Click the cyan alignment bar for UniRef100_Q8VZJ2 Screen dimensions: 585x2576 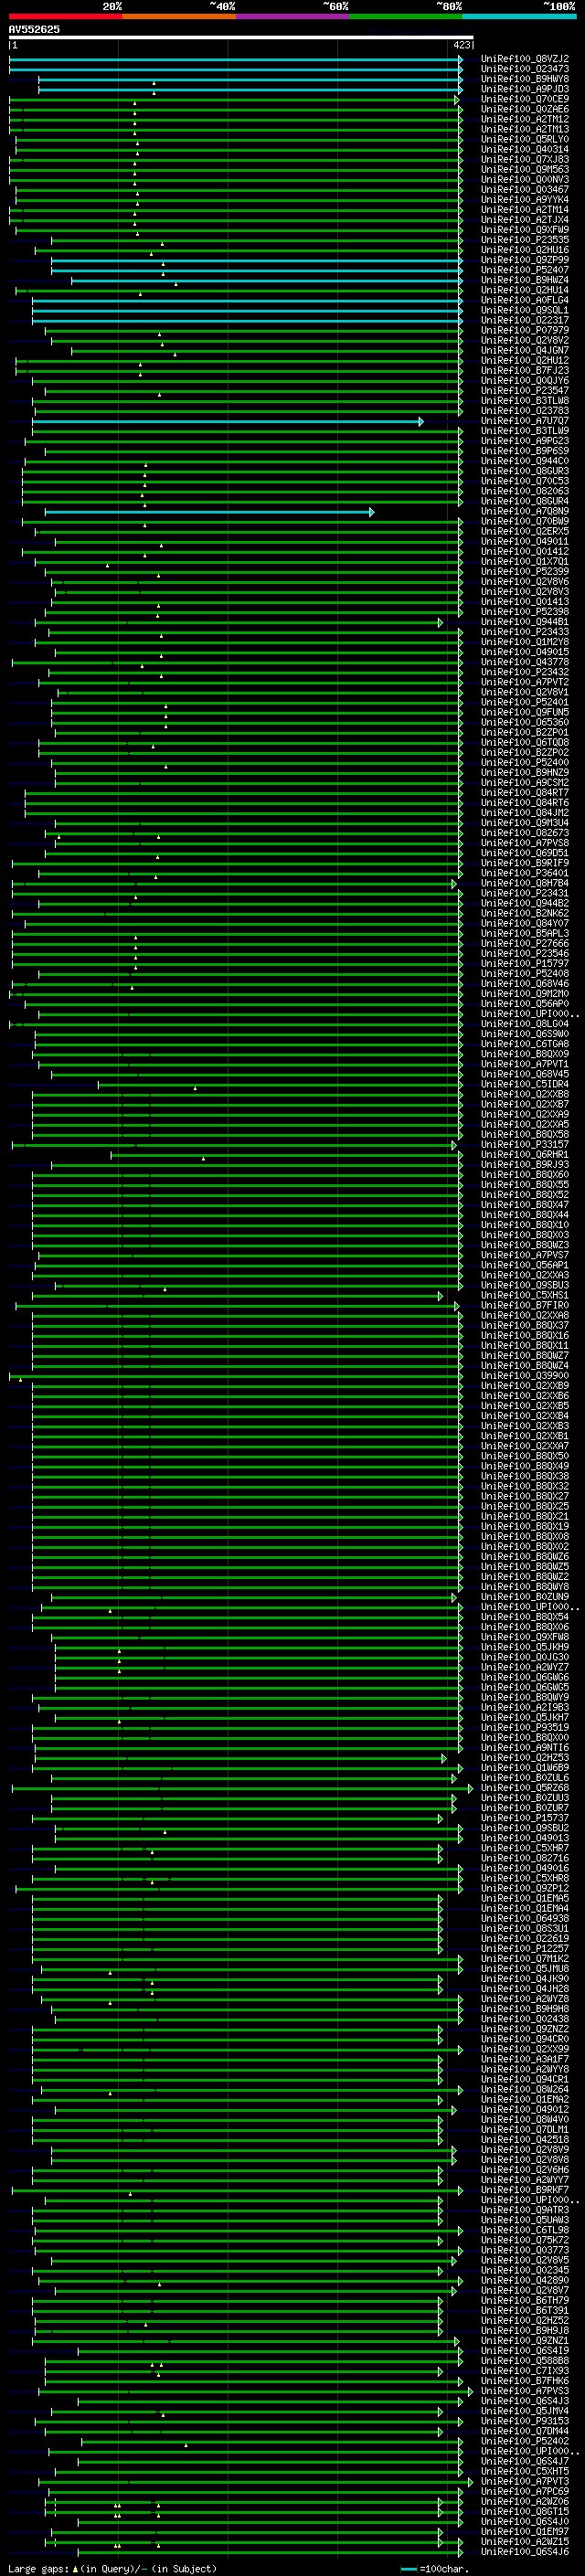coord(236,59)
